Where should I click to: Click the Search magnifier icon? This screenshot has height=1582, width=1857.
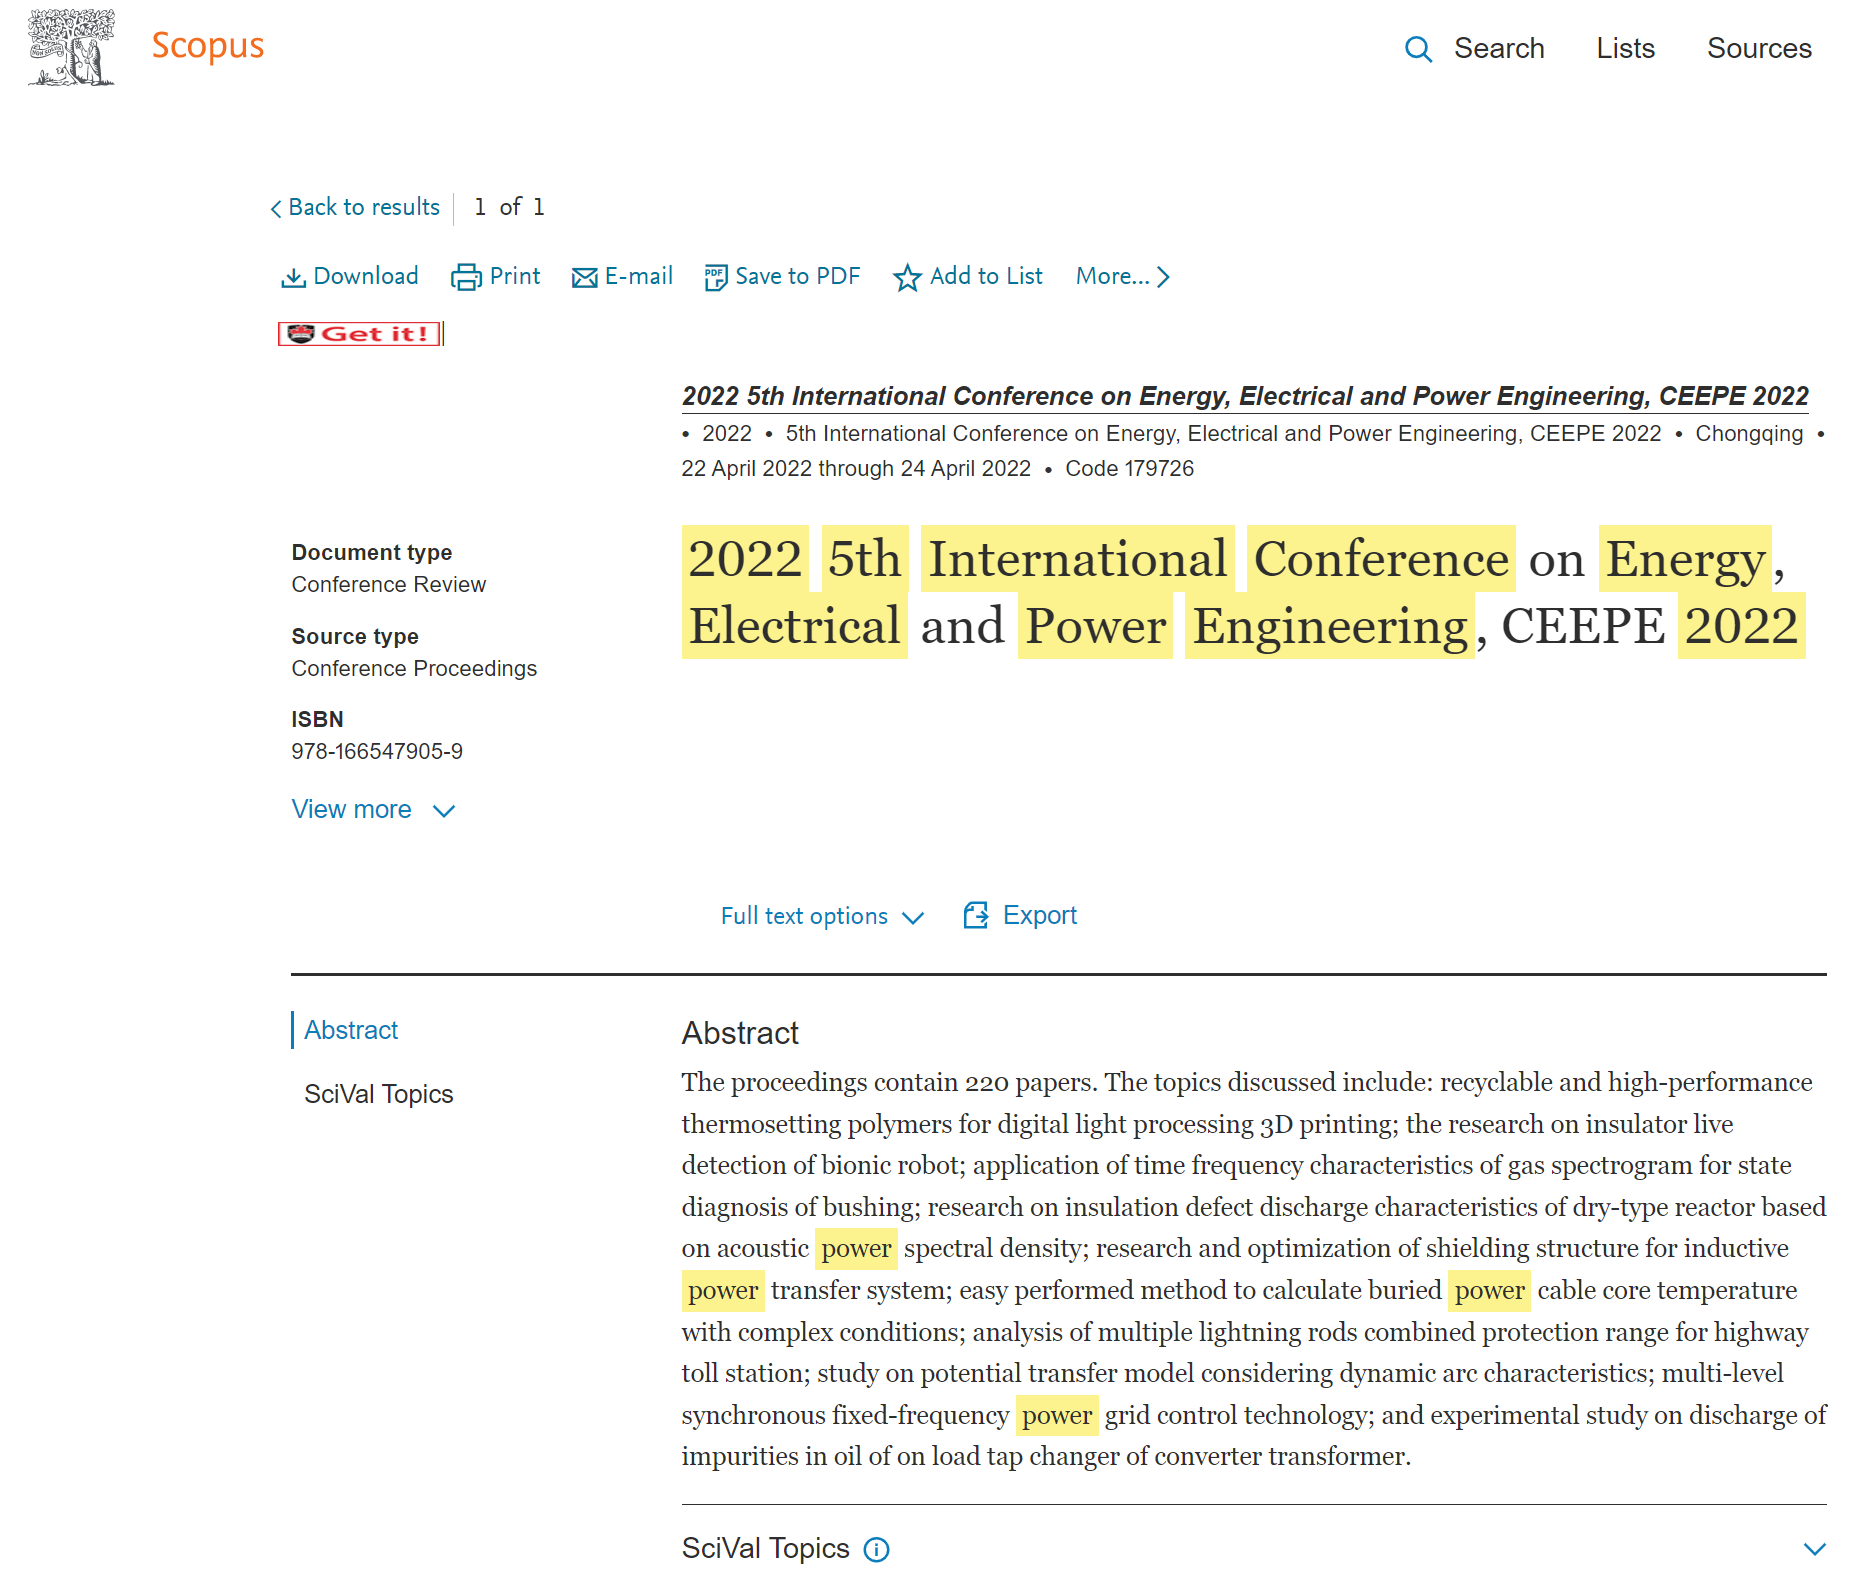pyautogui.click(x=1418, y=49)
